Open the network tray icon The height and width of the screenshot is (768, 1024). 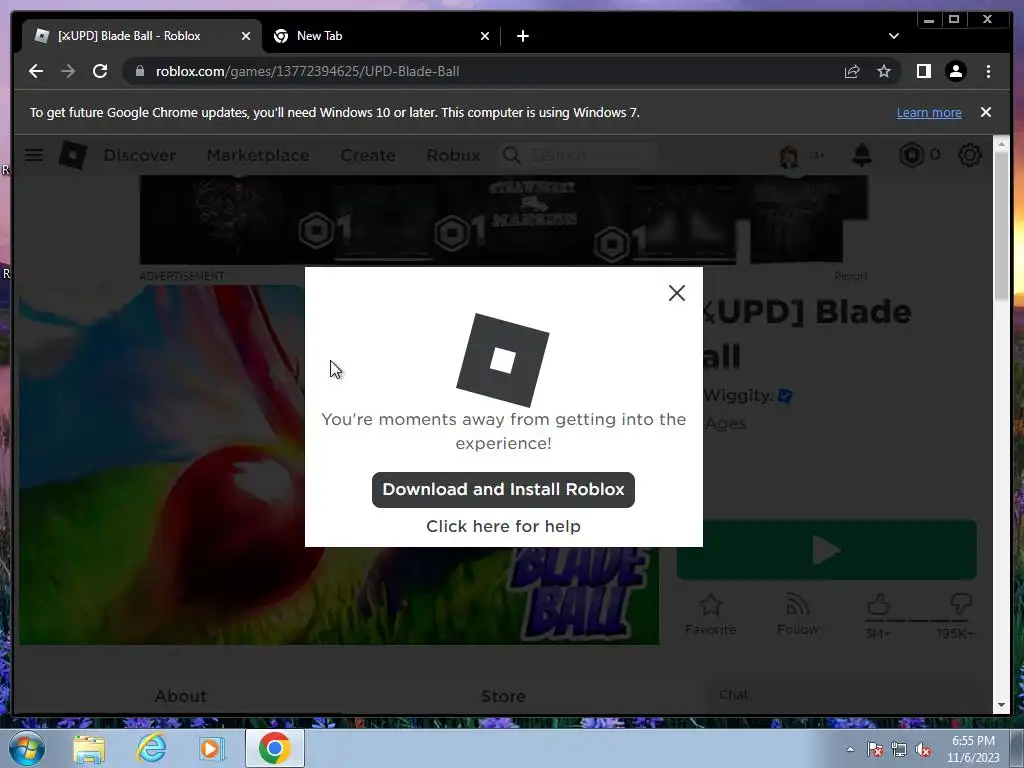(899, 749)
